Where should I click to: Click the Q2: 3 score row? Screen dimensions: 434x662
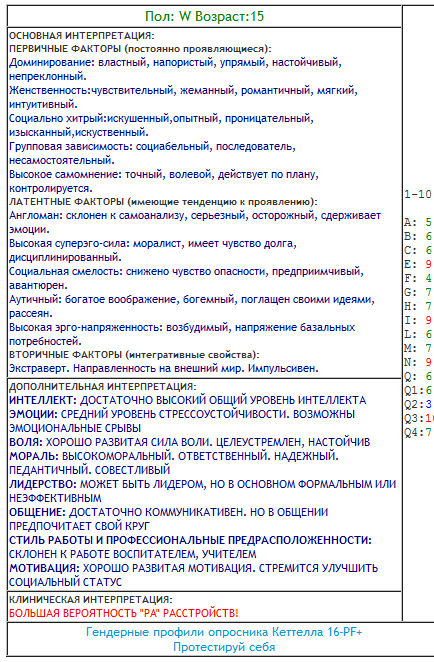pos(418,404)
